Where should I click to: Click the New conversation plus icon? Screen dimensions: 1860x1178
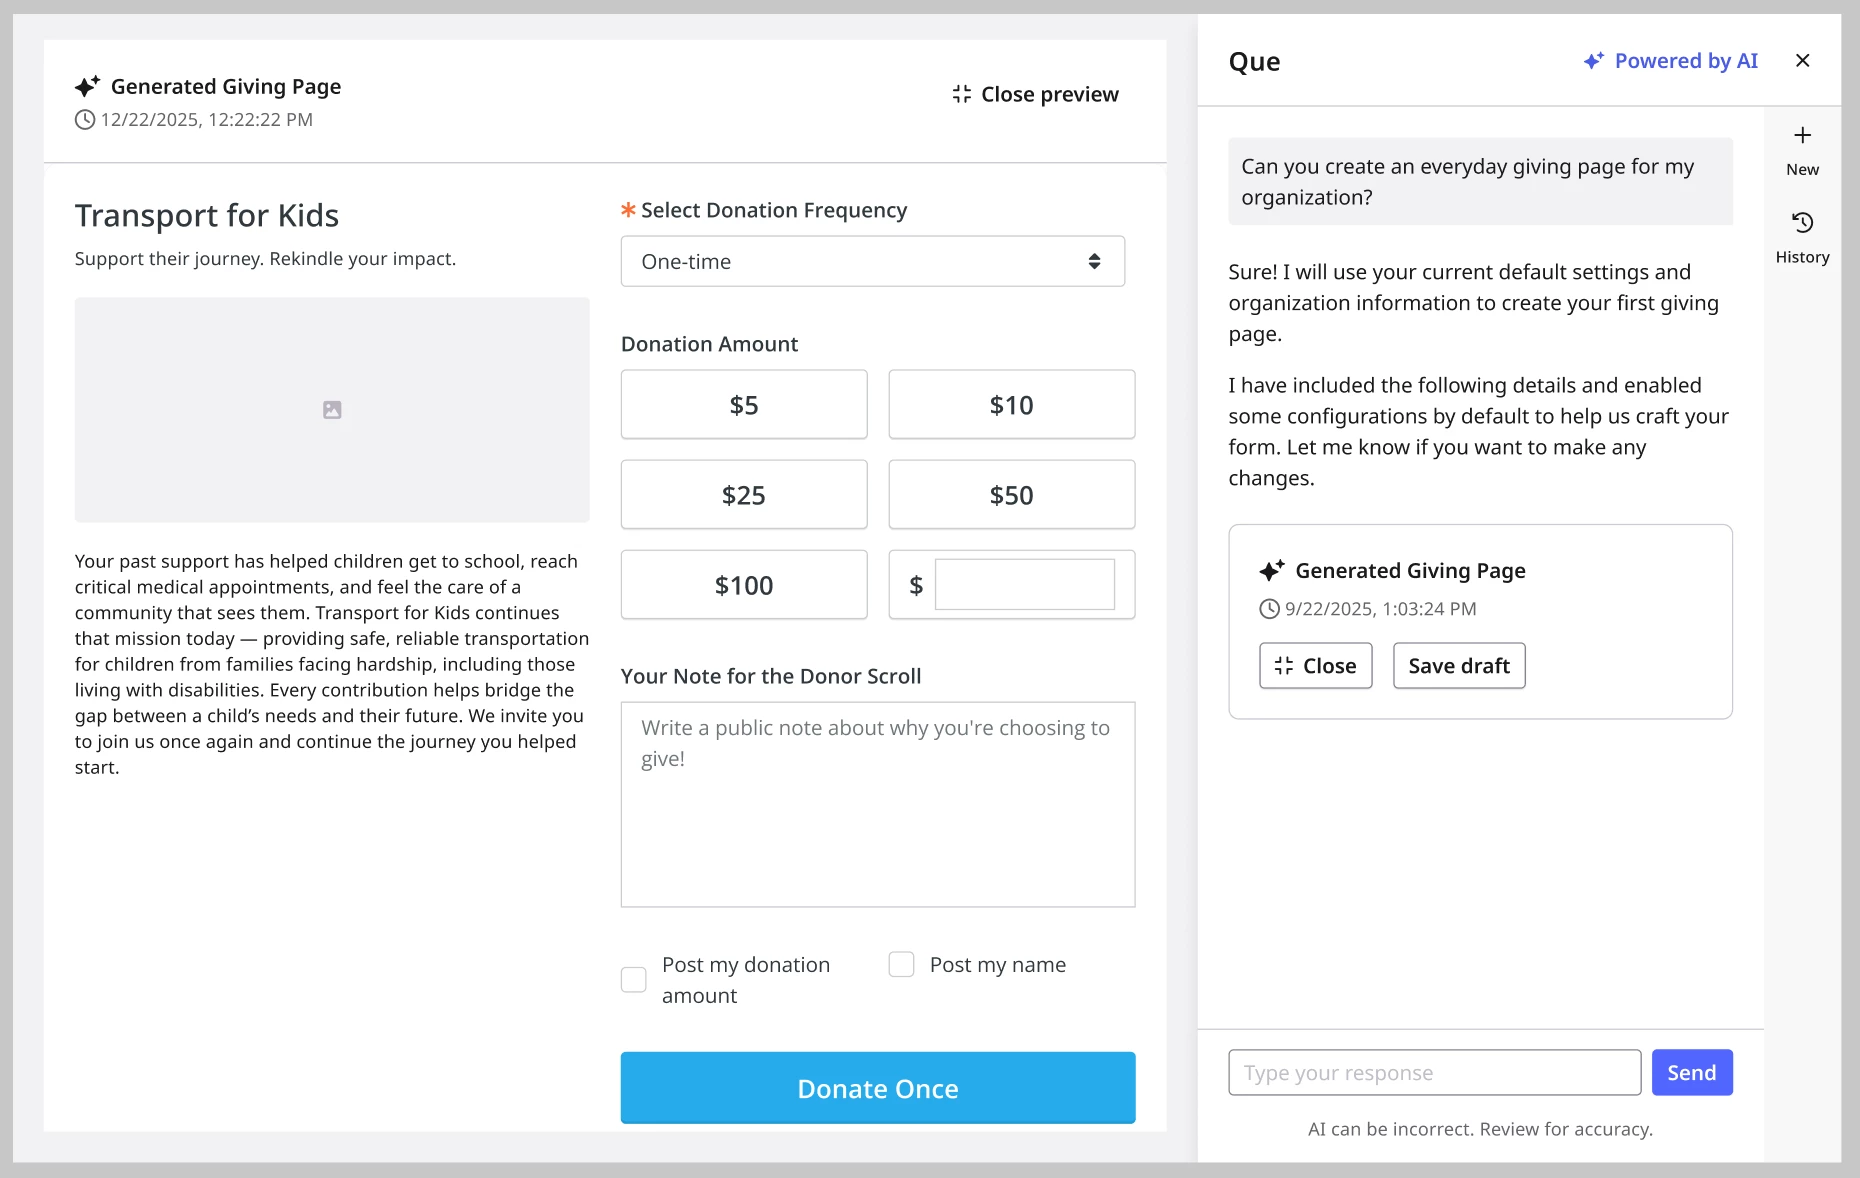pos(1802,136)
